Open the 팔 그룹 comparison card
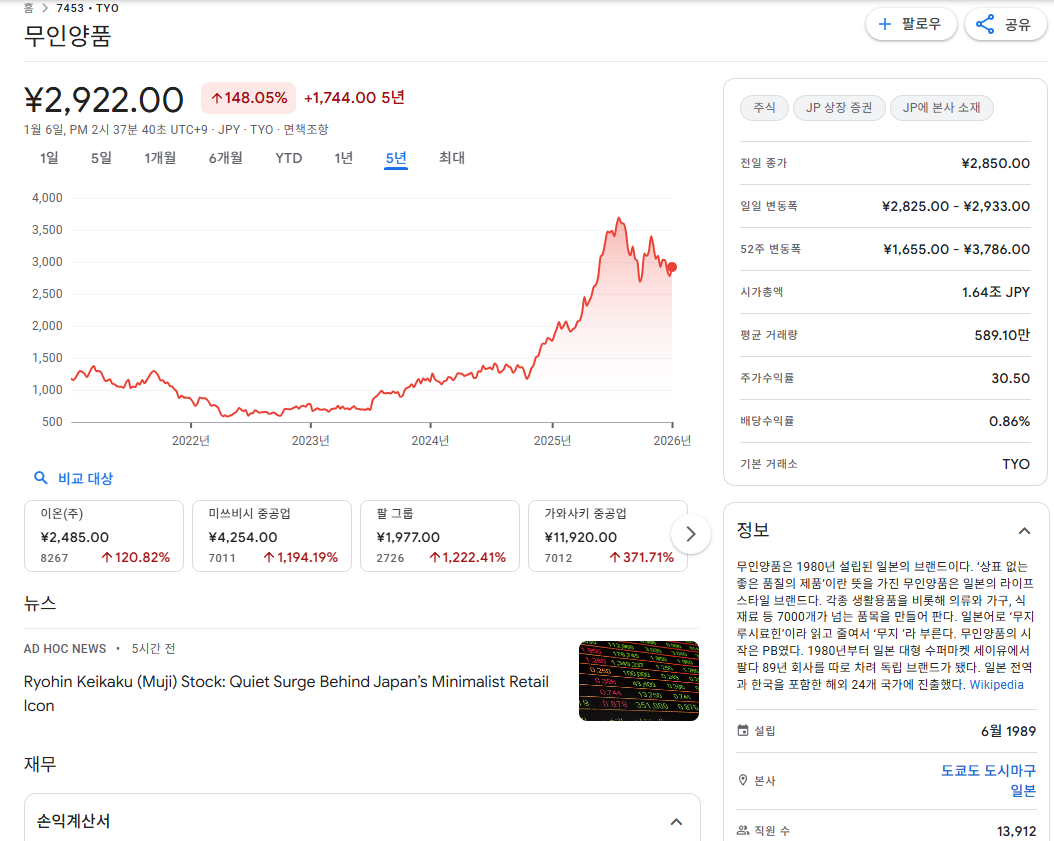This screenshot has width=1054, height=841. click(440, 536)
